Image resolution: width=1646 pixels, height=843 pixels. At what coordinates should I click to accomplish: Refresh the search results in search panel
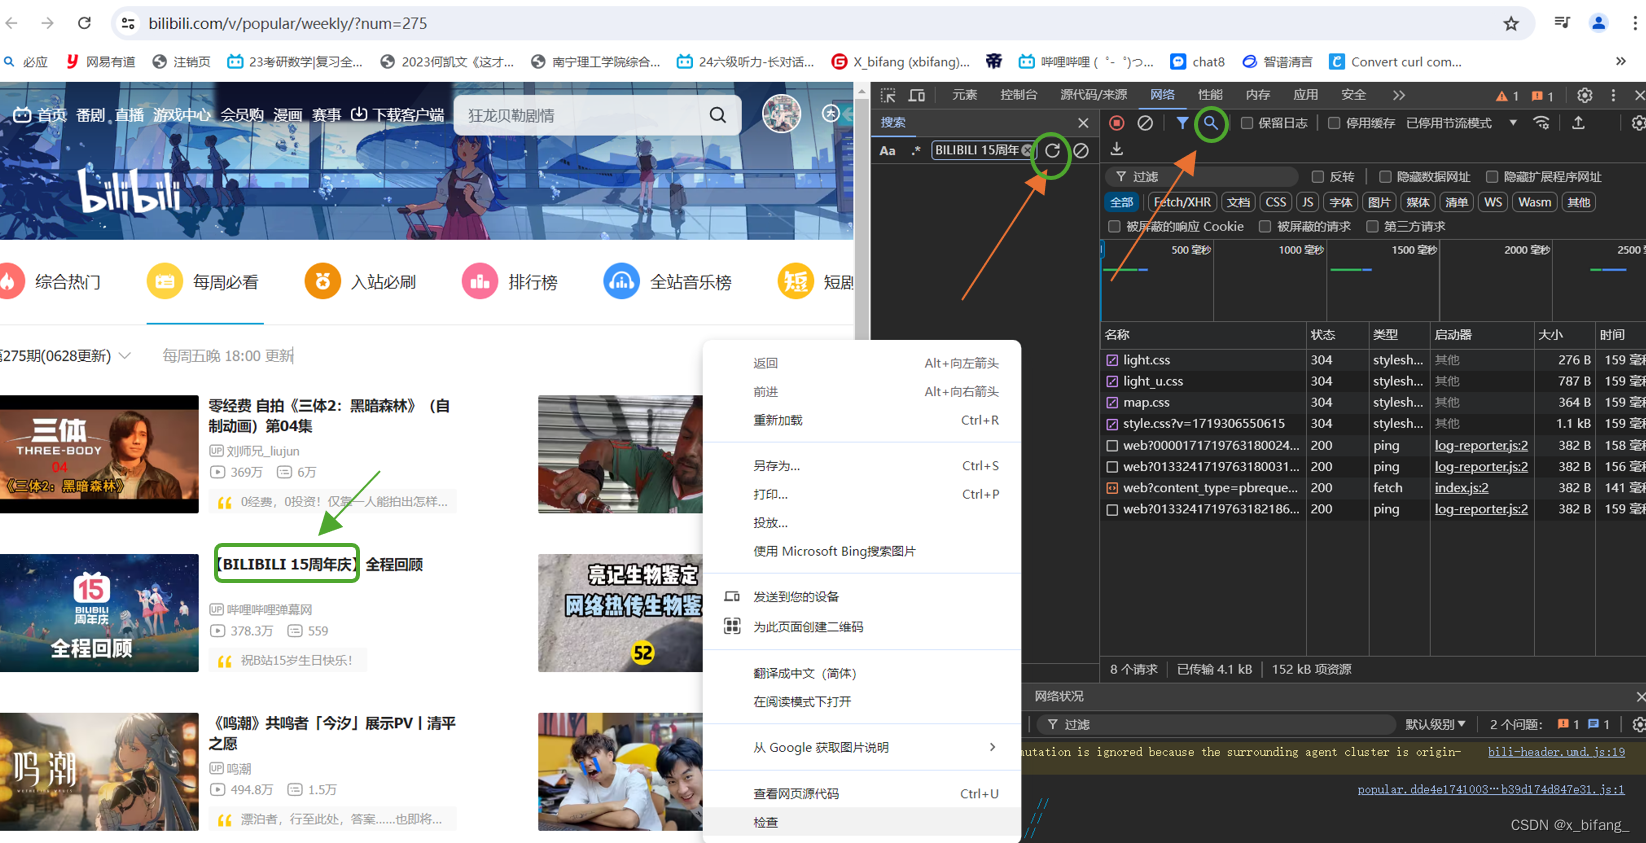click(1053, 151)
